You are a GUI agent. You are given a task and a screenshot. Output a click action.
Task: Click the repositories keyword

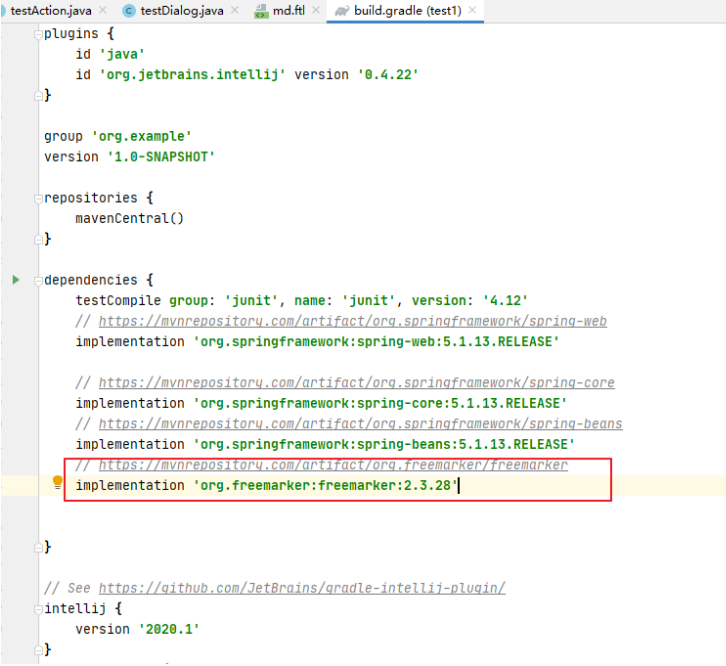point(91,198)
